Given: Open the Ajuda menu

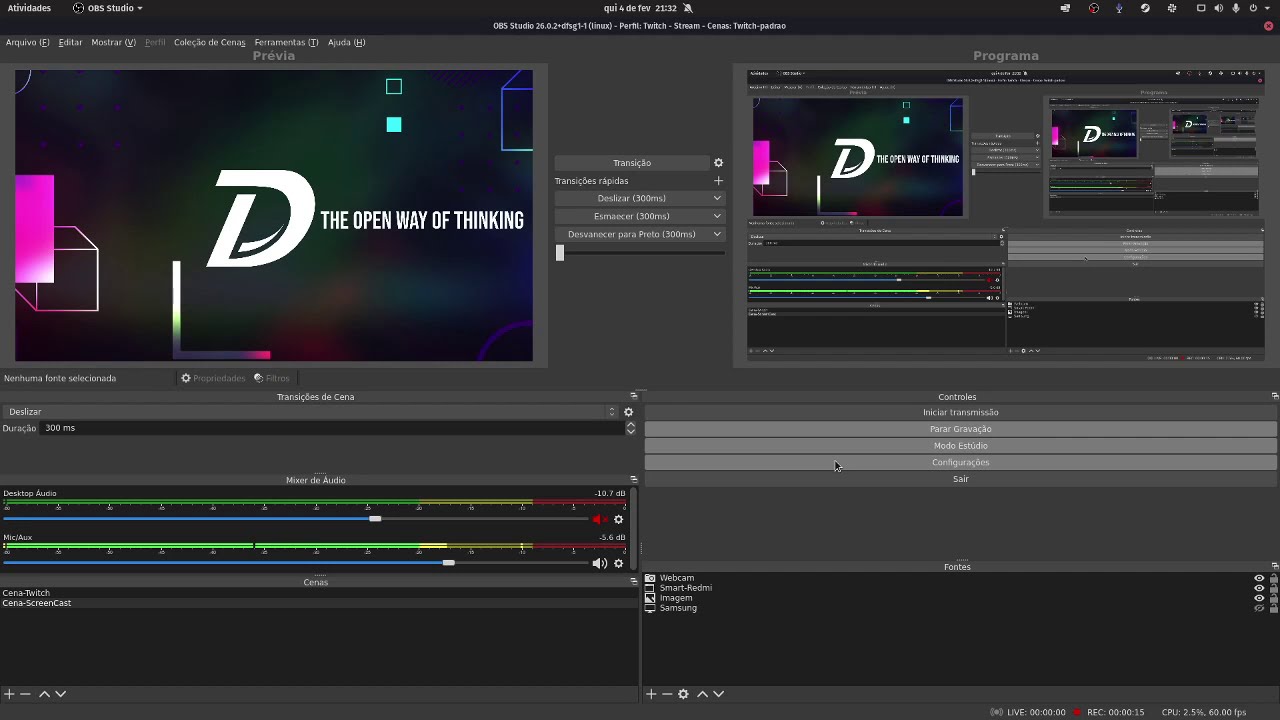Looking at the screenshot, I should [x=346, y=42].
